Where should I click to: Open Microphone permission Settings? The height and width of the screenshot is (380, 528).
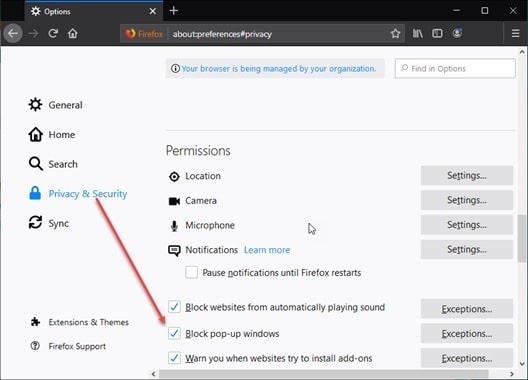pos(467,225)
